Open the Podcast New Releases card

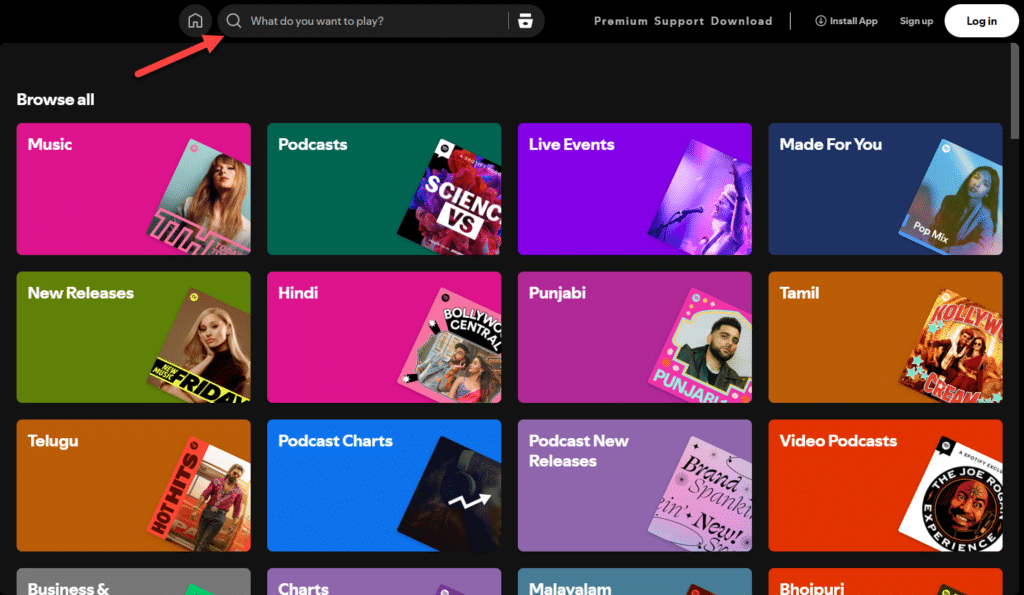635,485
